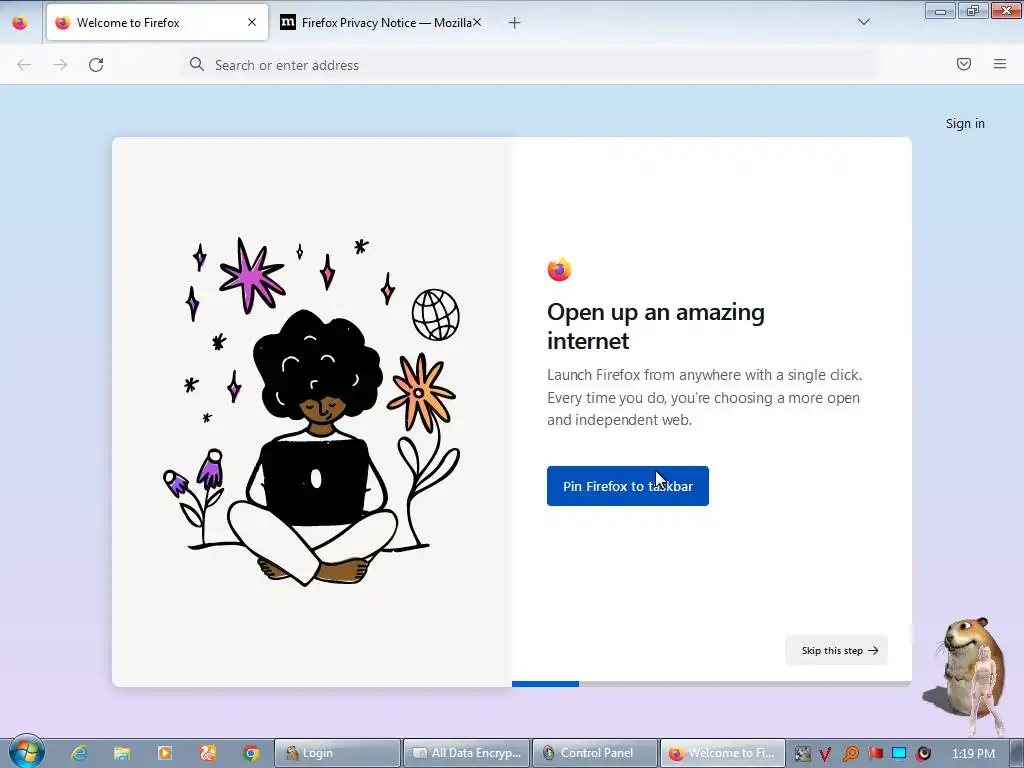Click the blue monitor system tray icon

899,754
